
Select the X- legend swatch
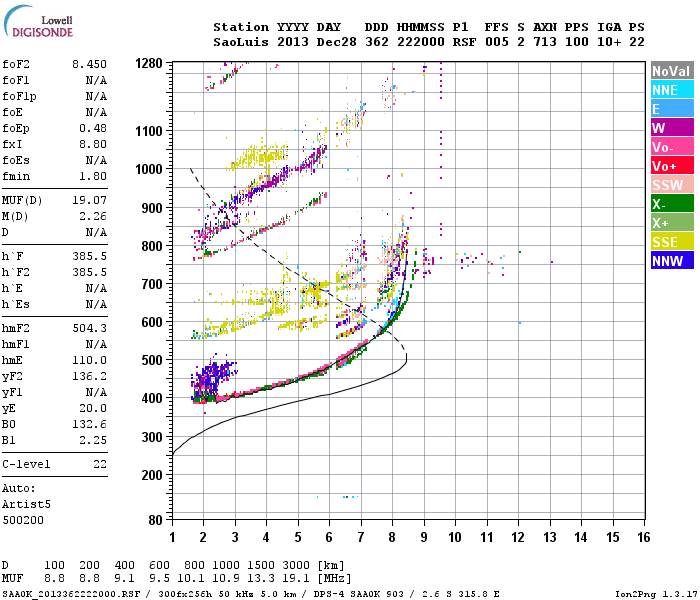[x=672, y=204]
